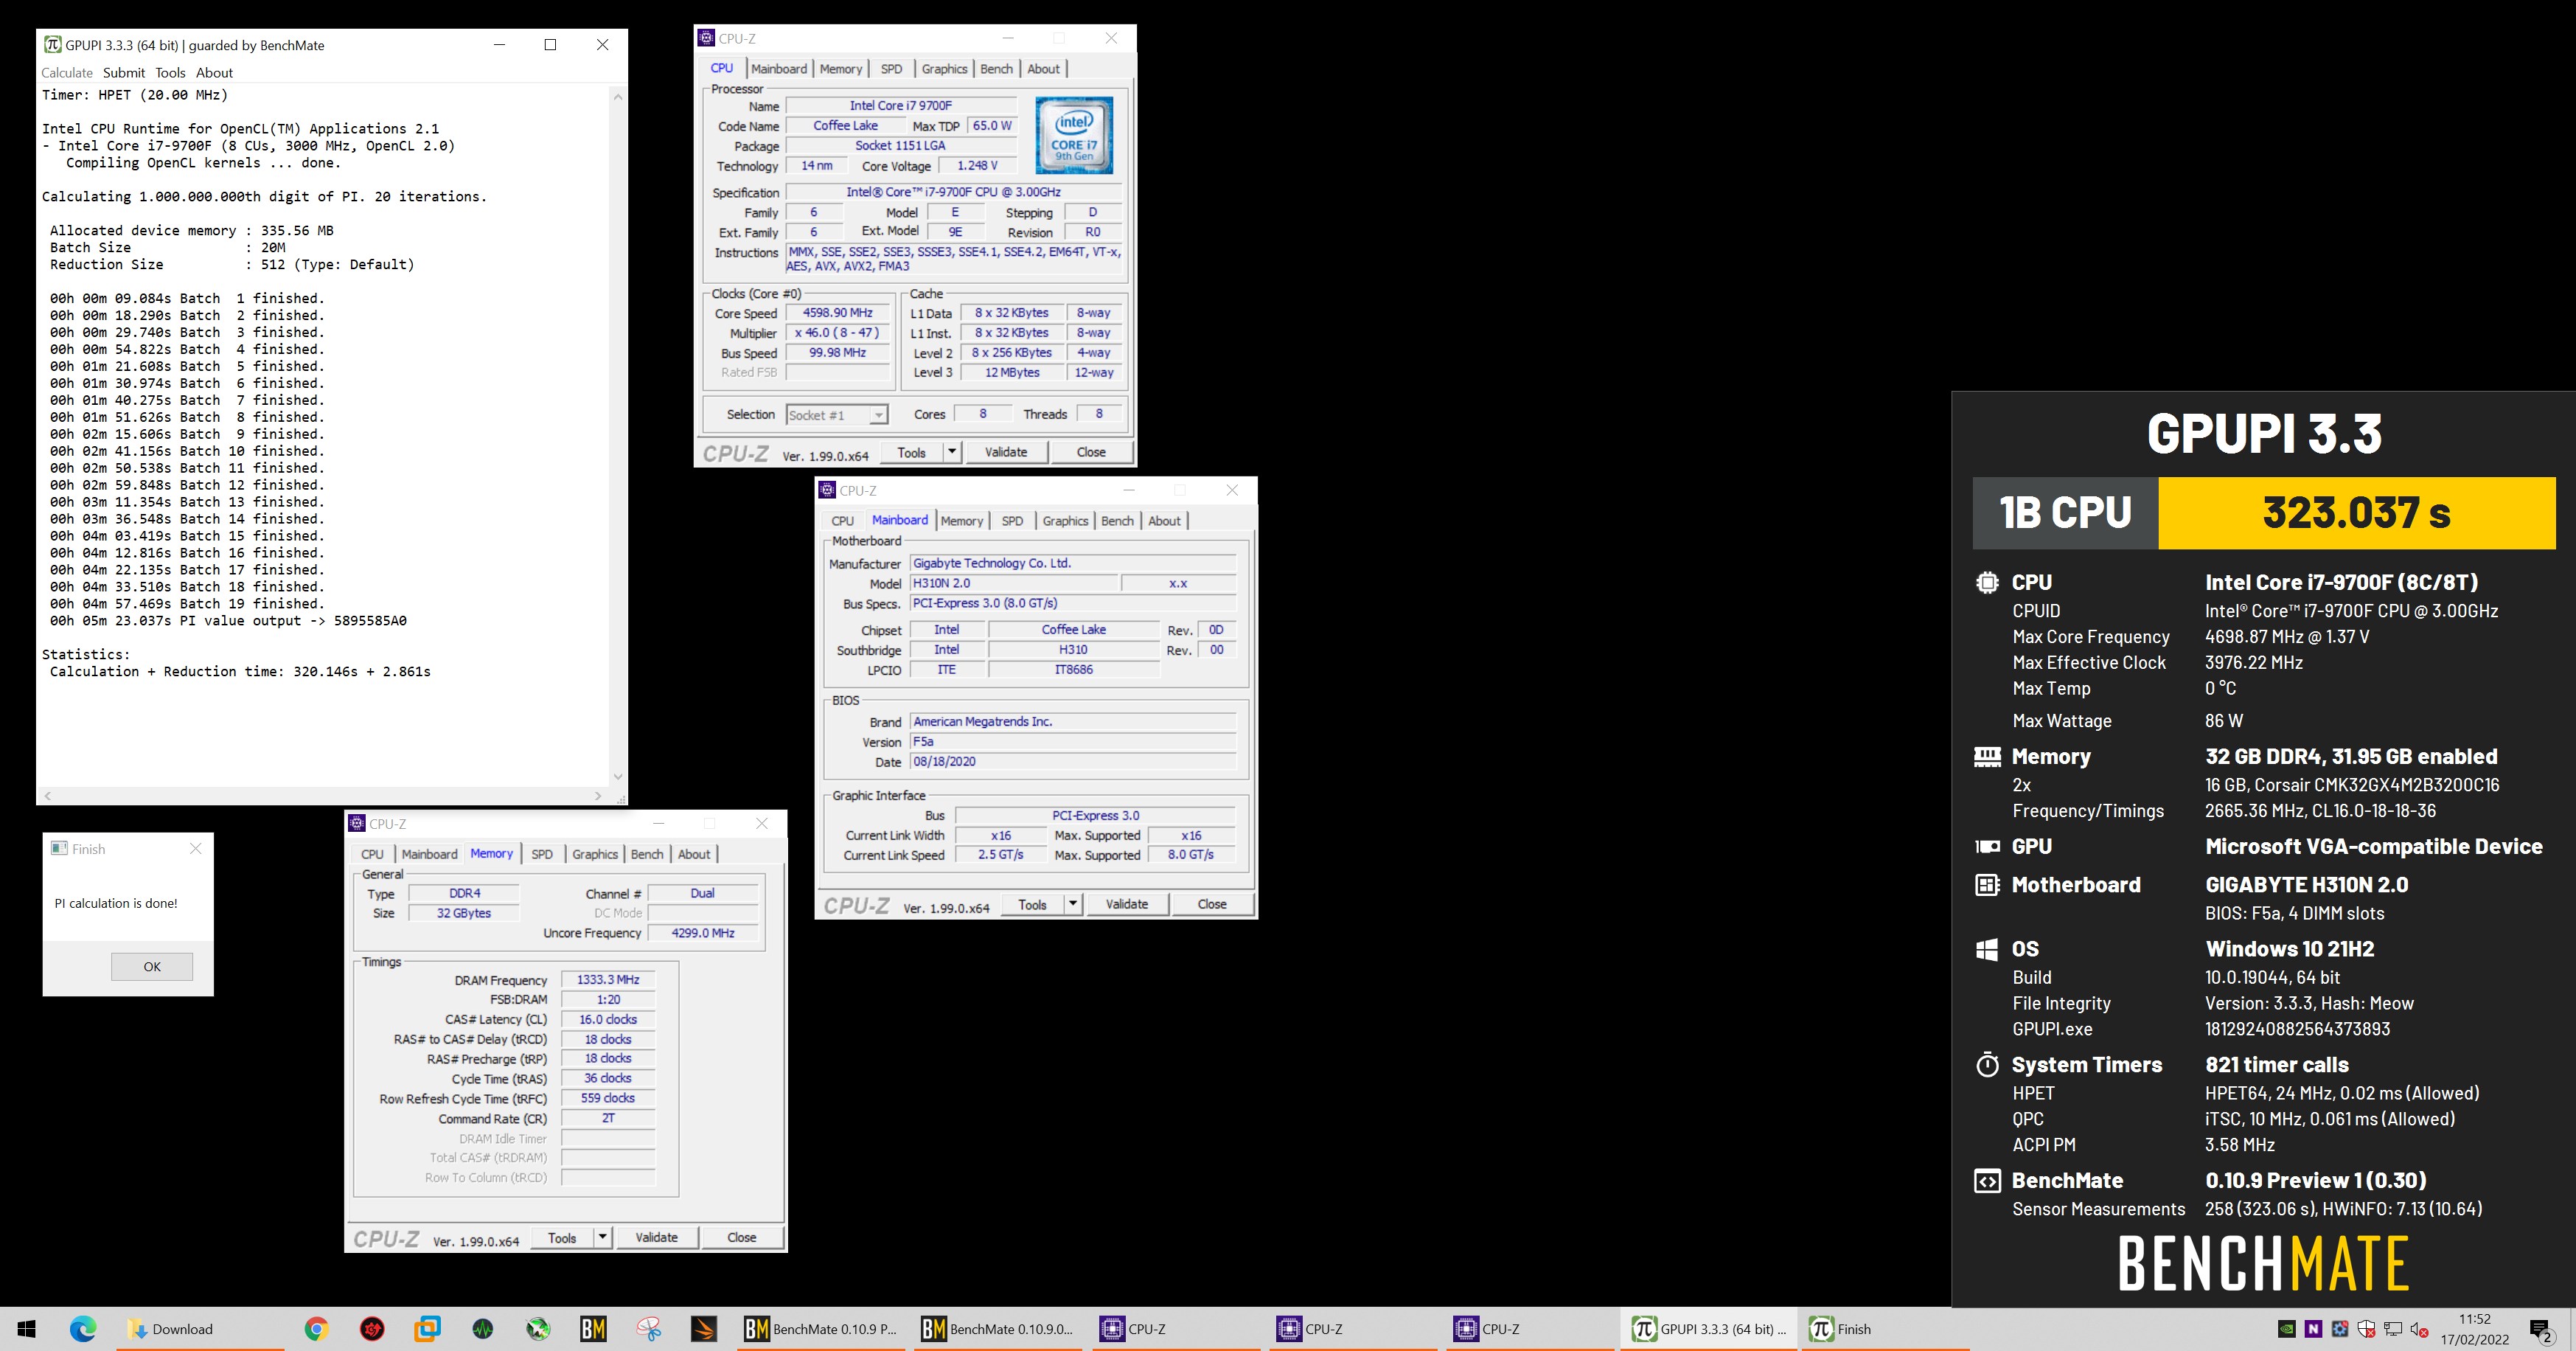Open the OneNote tray icon

pos(2313,1329)
